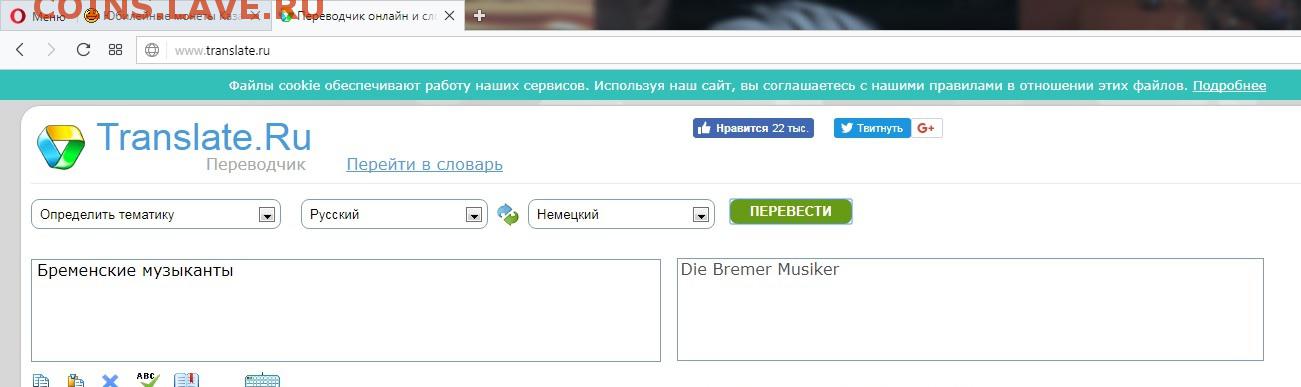1301x387 pixels.
Task: Click the copy text icon below source box
Action: [x=41, y=380]
